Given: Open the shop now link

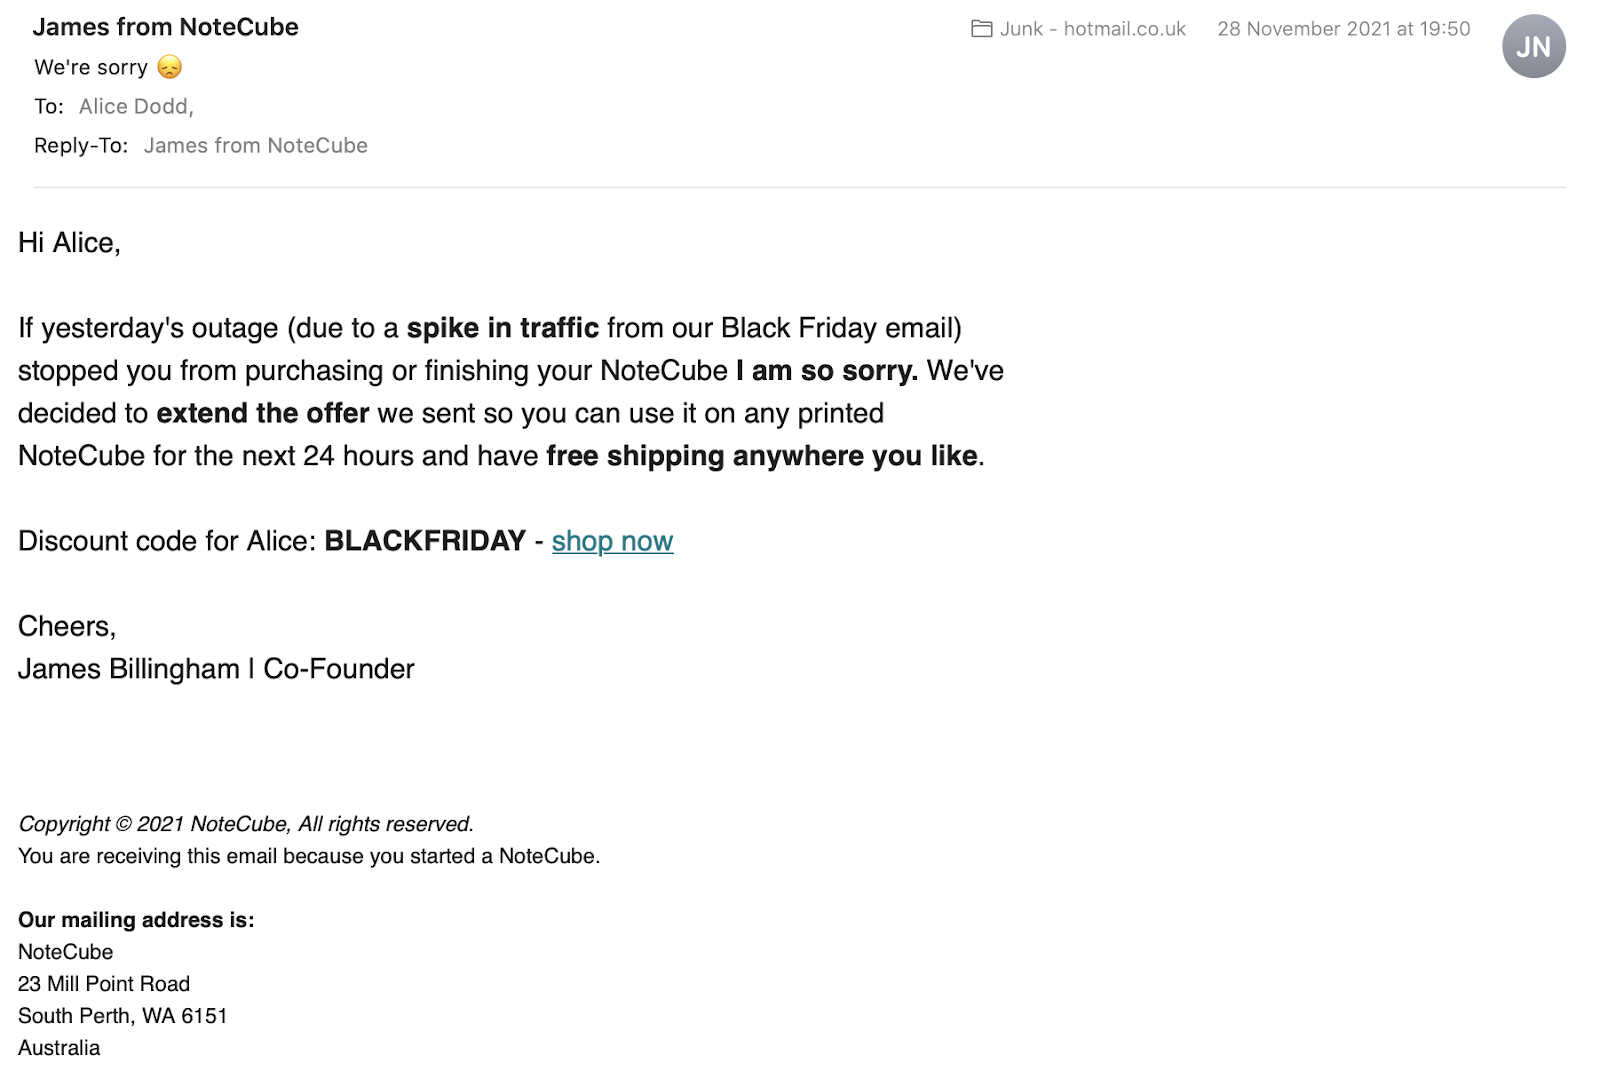Looking at the screenshot, I should 612,541.
